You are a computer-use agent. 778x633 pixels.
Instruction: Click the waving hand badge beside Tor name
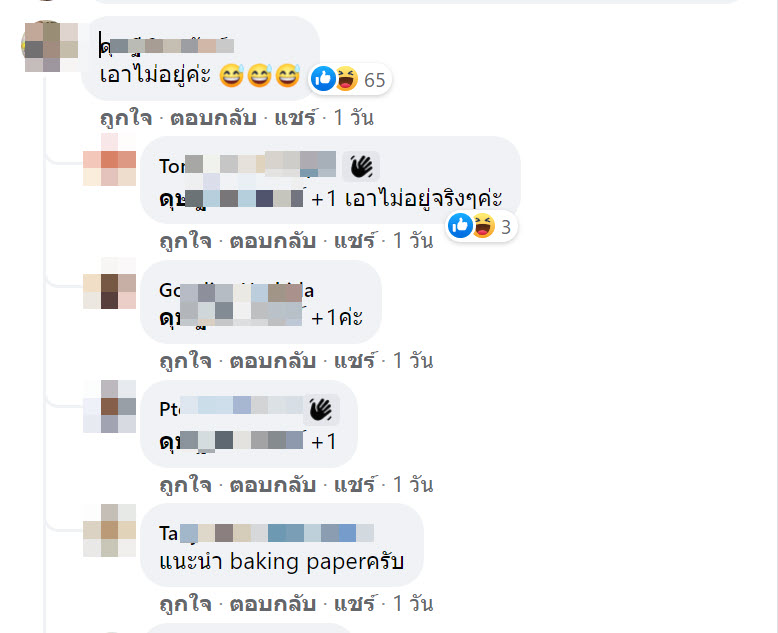pyautogui.click(x=361, y=166)
